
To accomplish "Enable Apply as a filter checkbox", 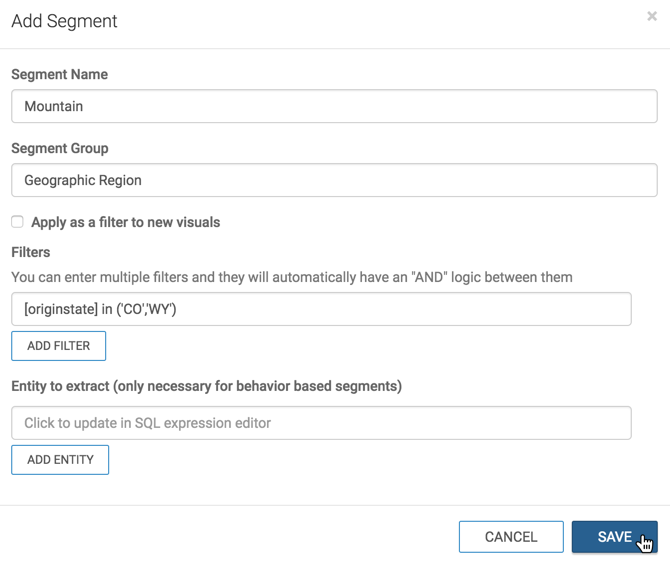I will pos(17,222).
